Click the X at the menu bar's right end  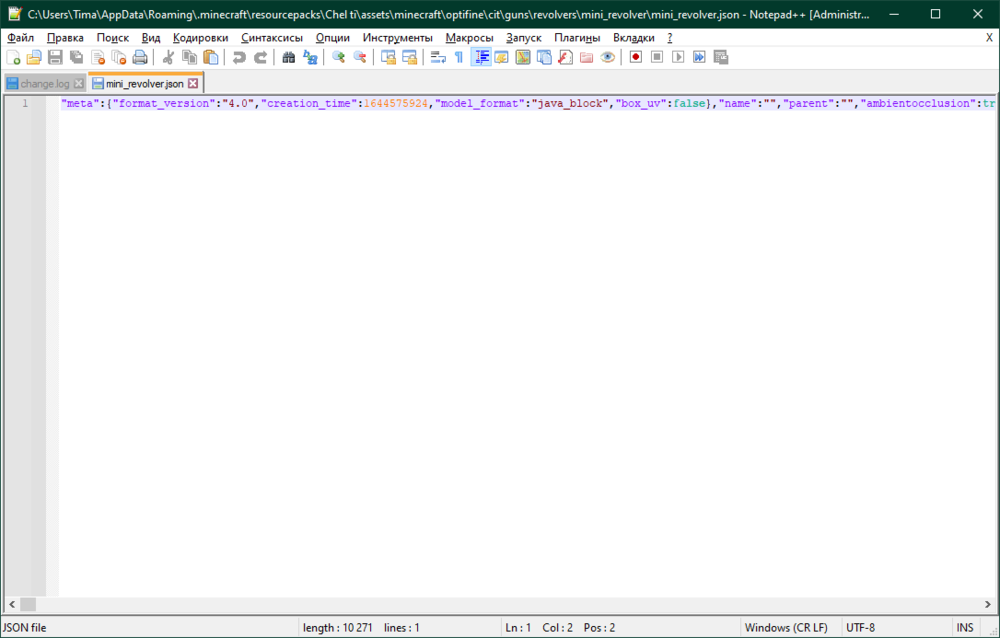989,38
